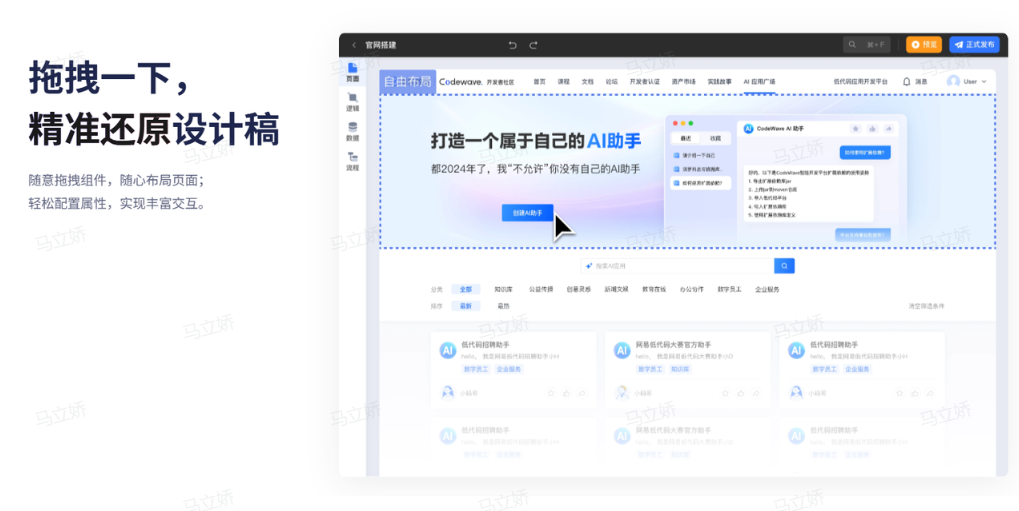Select AI 应用广场 in the navigation bar
Viewport: 1019px width, 511px height.
click(759, 82)
